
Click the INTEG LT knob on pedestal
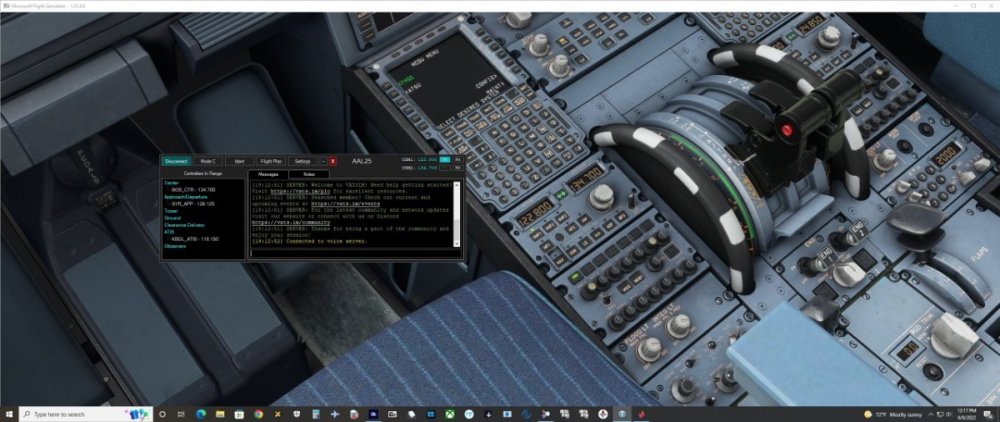pos(679,326)
